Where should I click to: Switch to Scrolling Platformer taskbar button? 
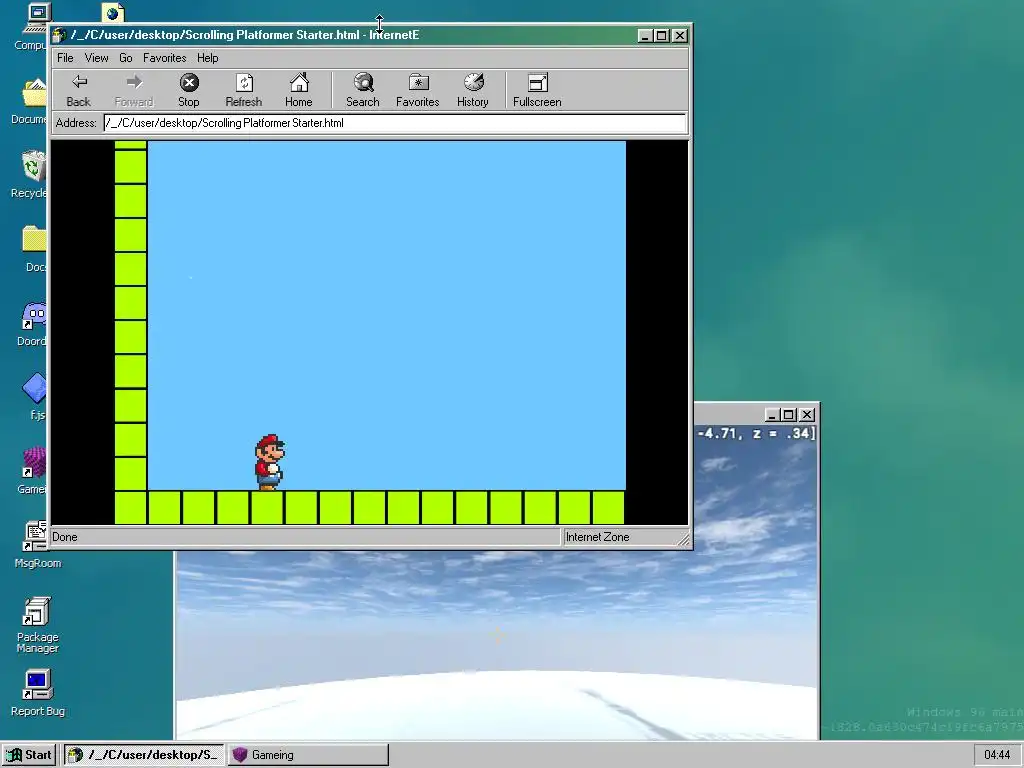tap(144, 755)
